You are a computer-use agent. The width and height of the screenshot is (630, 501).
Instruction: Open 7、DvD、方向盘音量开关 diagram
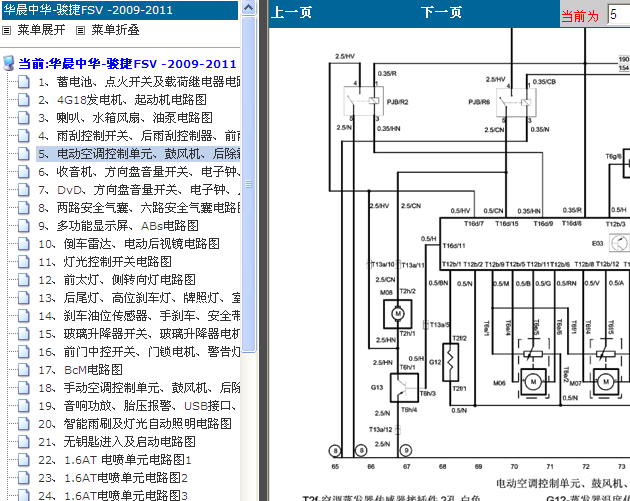(x=139, y=190)
